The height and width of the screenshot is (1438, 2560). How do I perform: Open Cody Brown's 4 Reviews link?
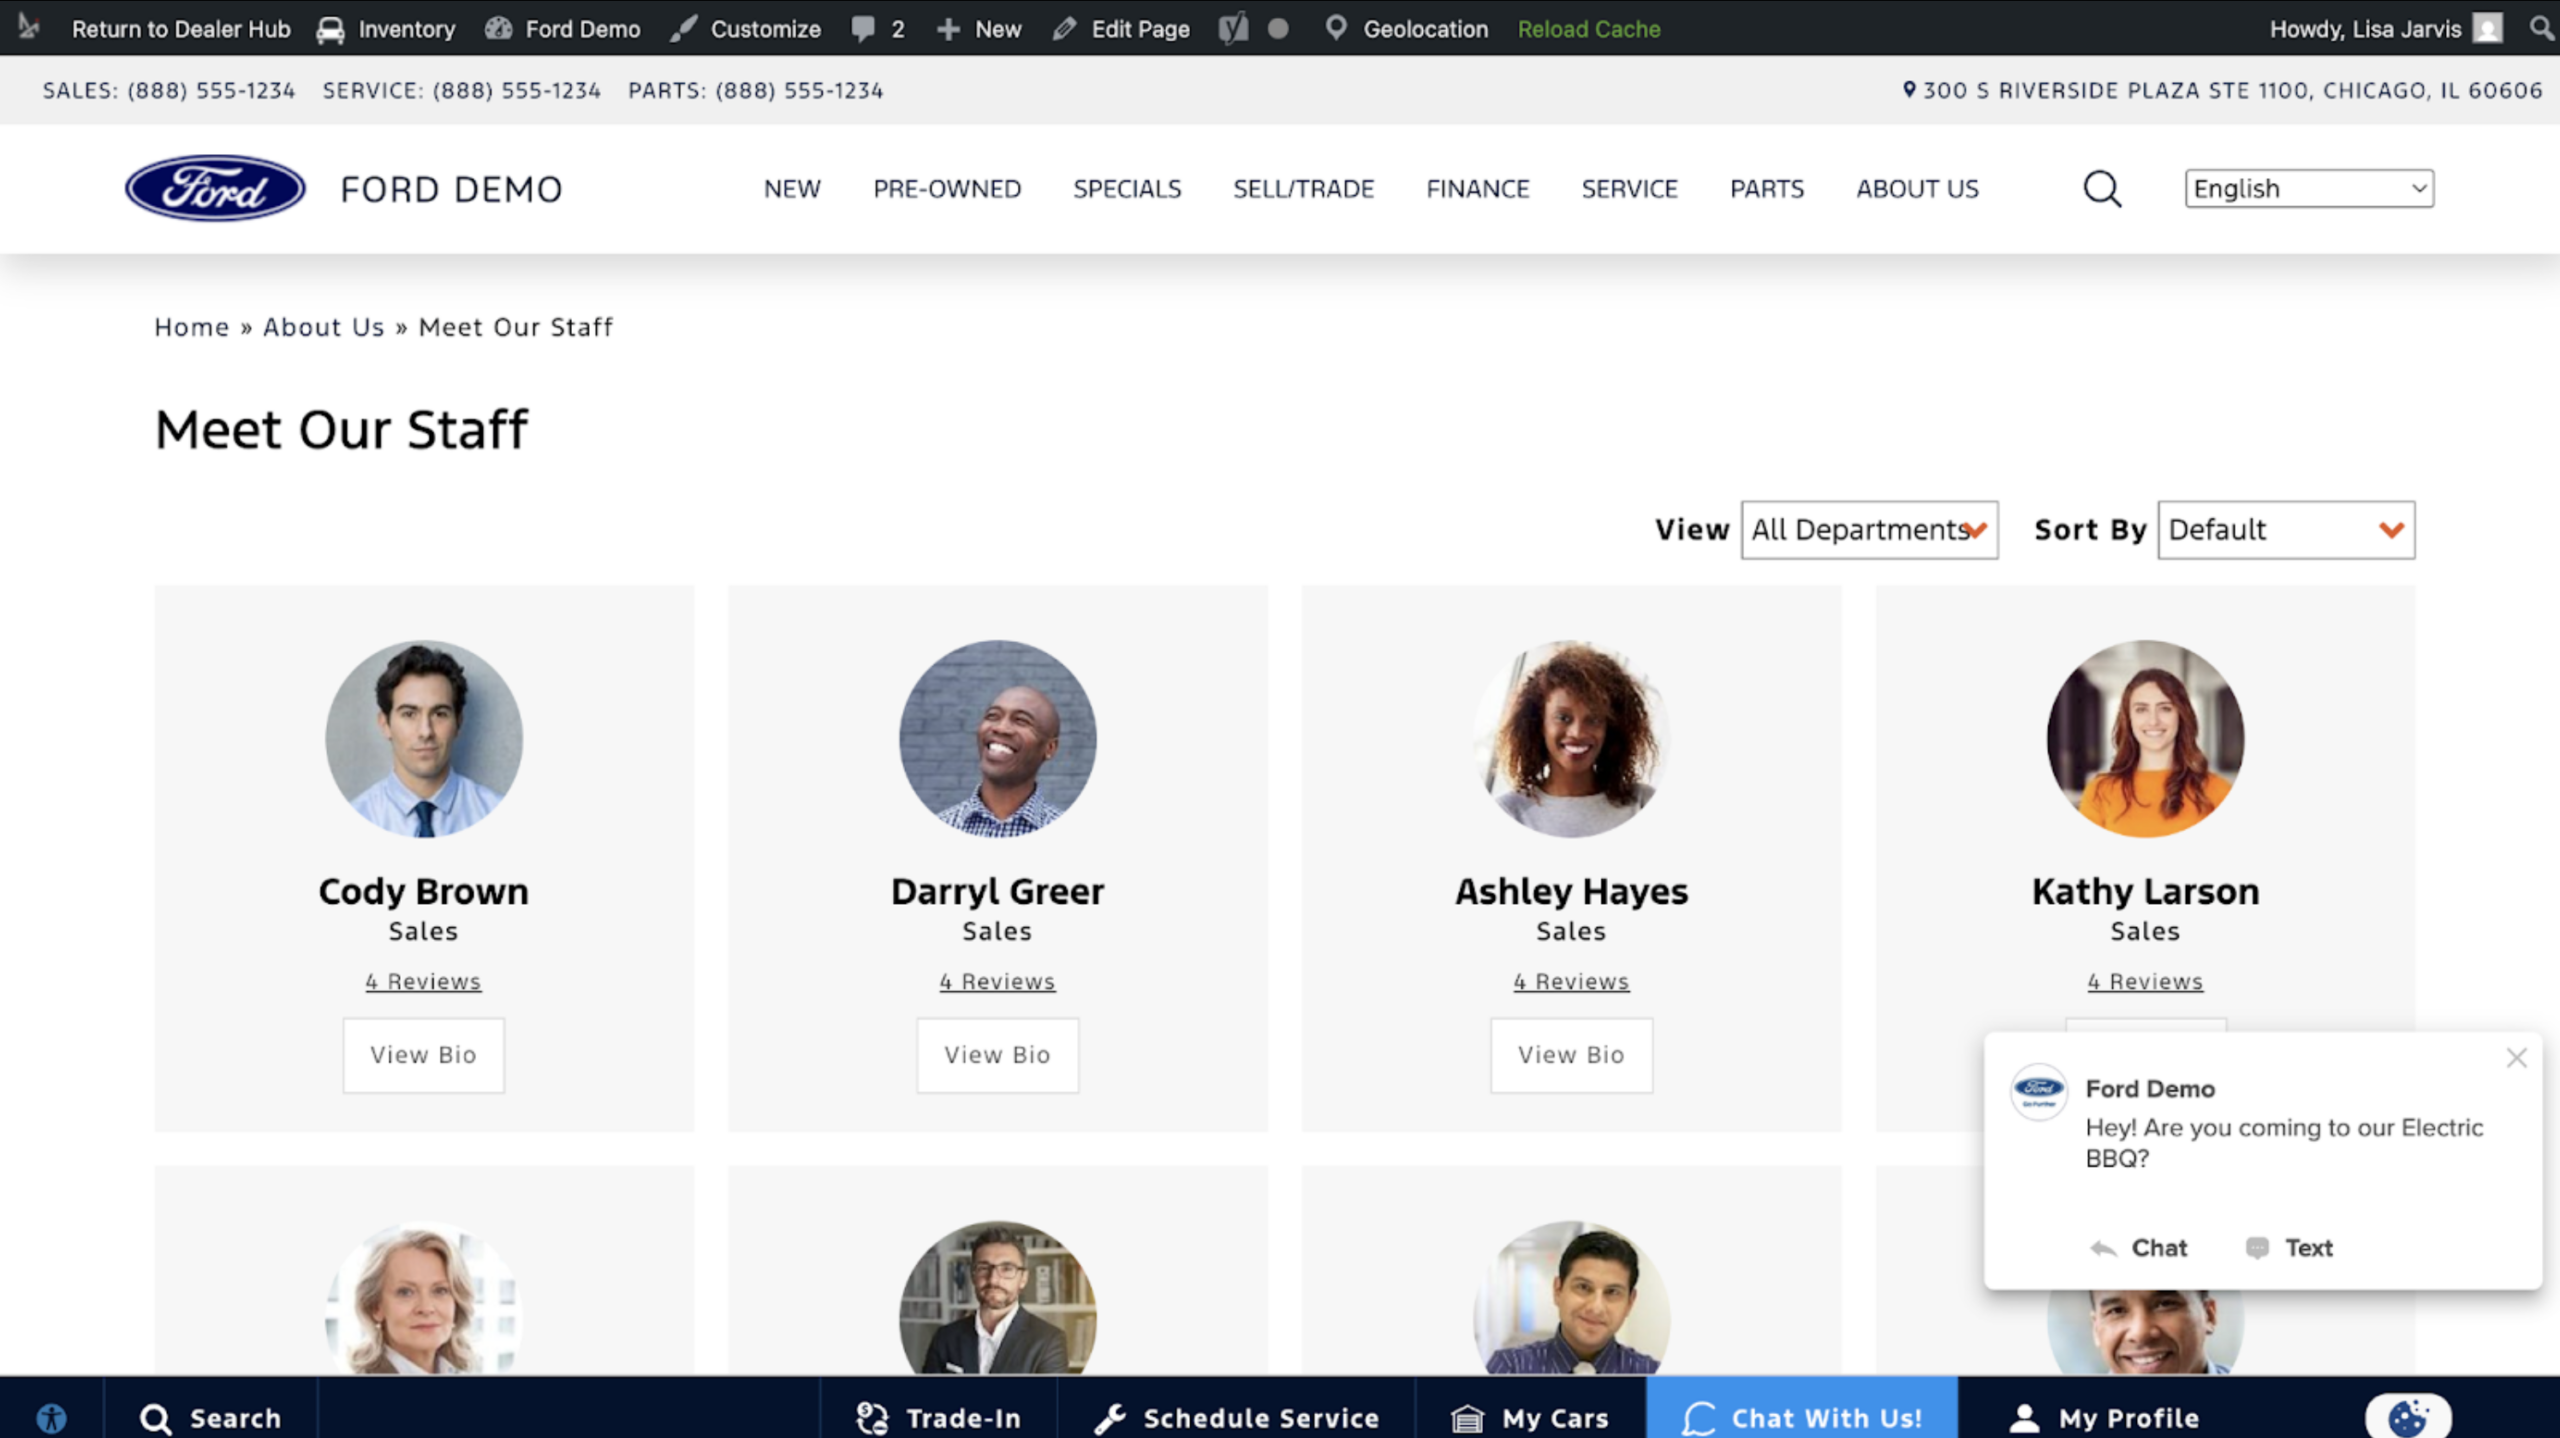pyautogui.click(x=423, y=981)
